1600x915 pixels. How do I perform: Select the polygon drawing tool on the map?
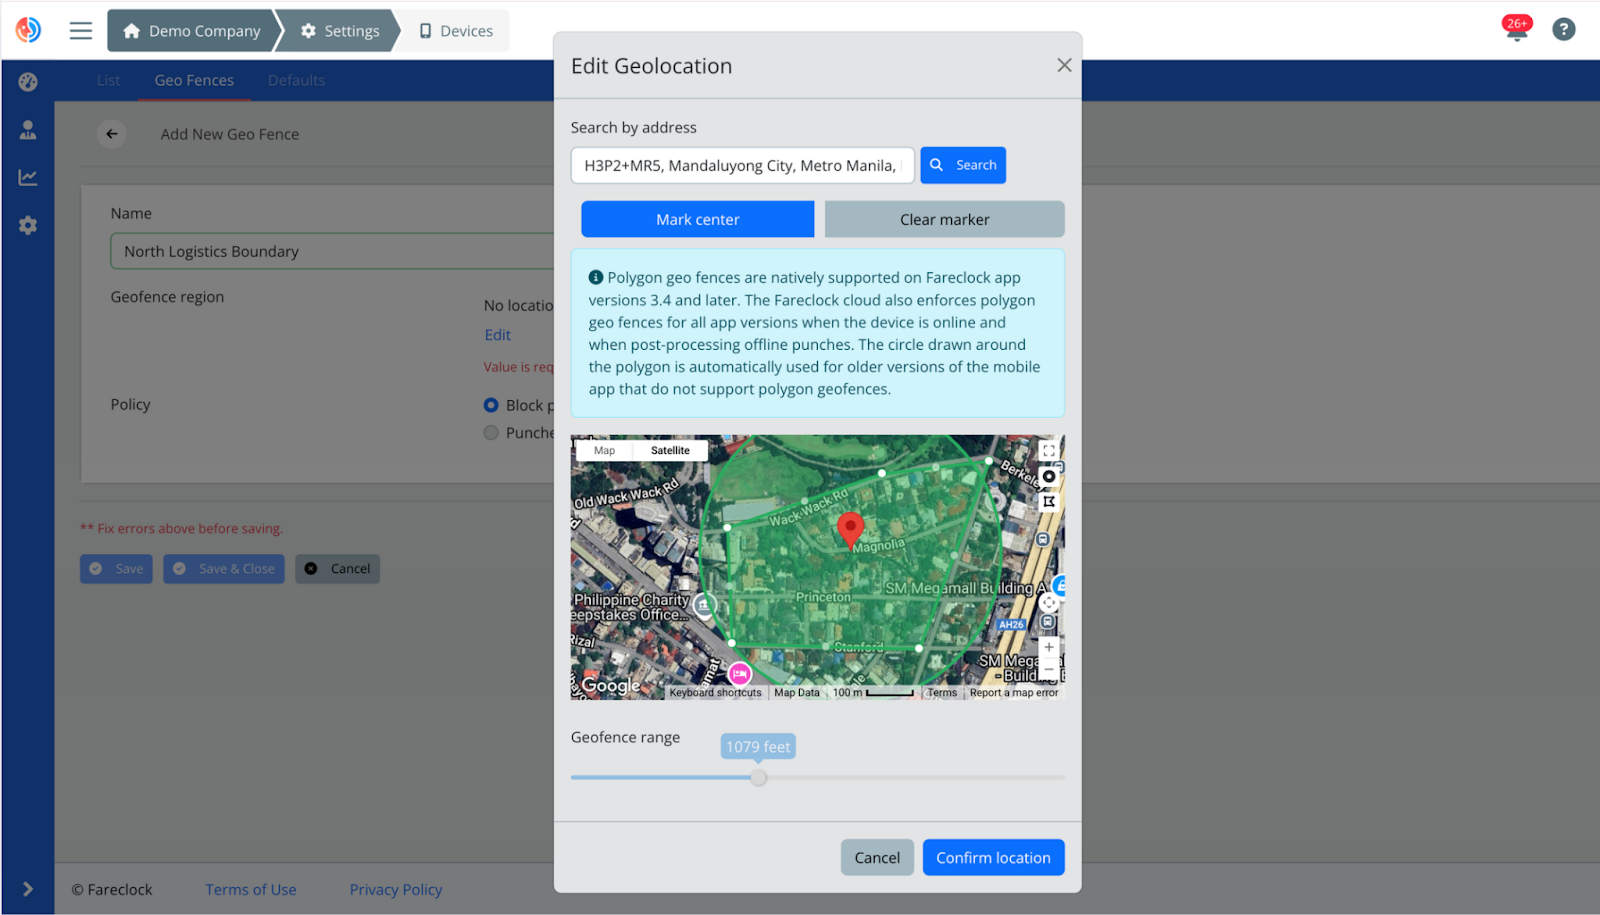coord(1049,501)
